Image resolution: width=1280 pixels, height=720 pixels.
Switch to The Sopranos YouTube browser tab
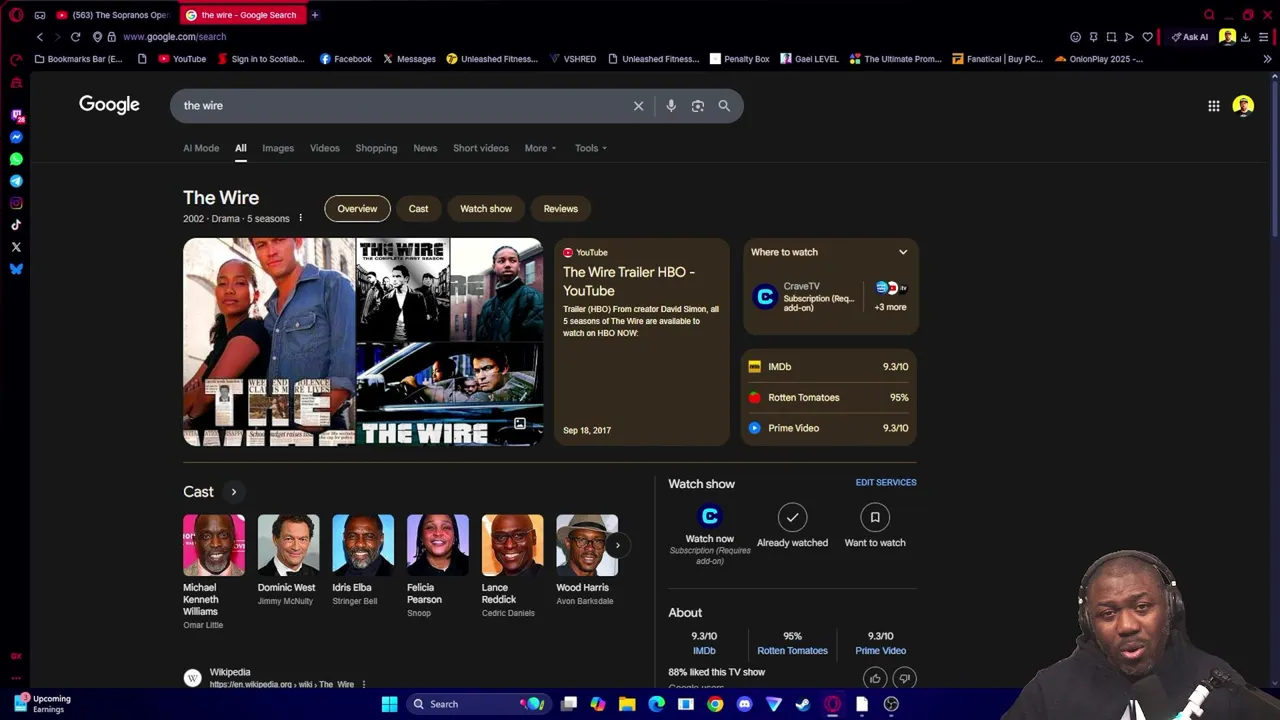(x=114, y=15)
